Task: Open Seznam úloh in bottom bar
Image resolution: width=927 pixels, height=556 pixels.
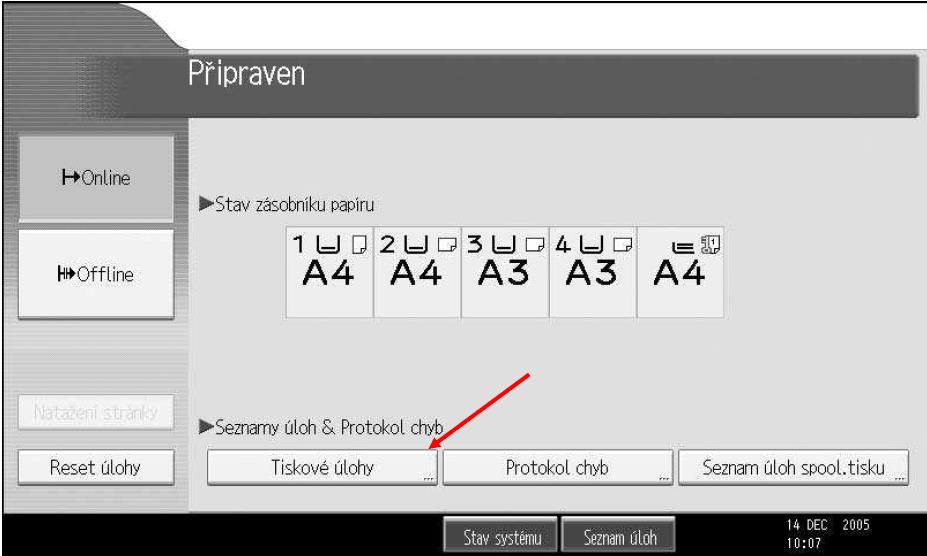Action: [x=618, y=536]
